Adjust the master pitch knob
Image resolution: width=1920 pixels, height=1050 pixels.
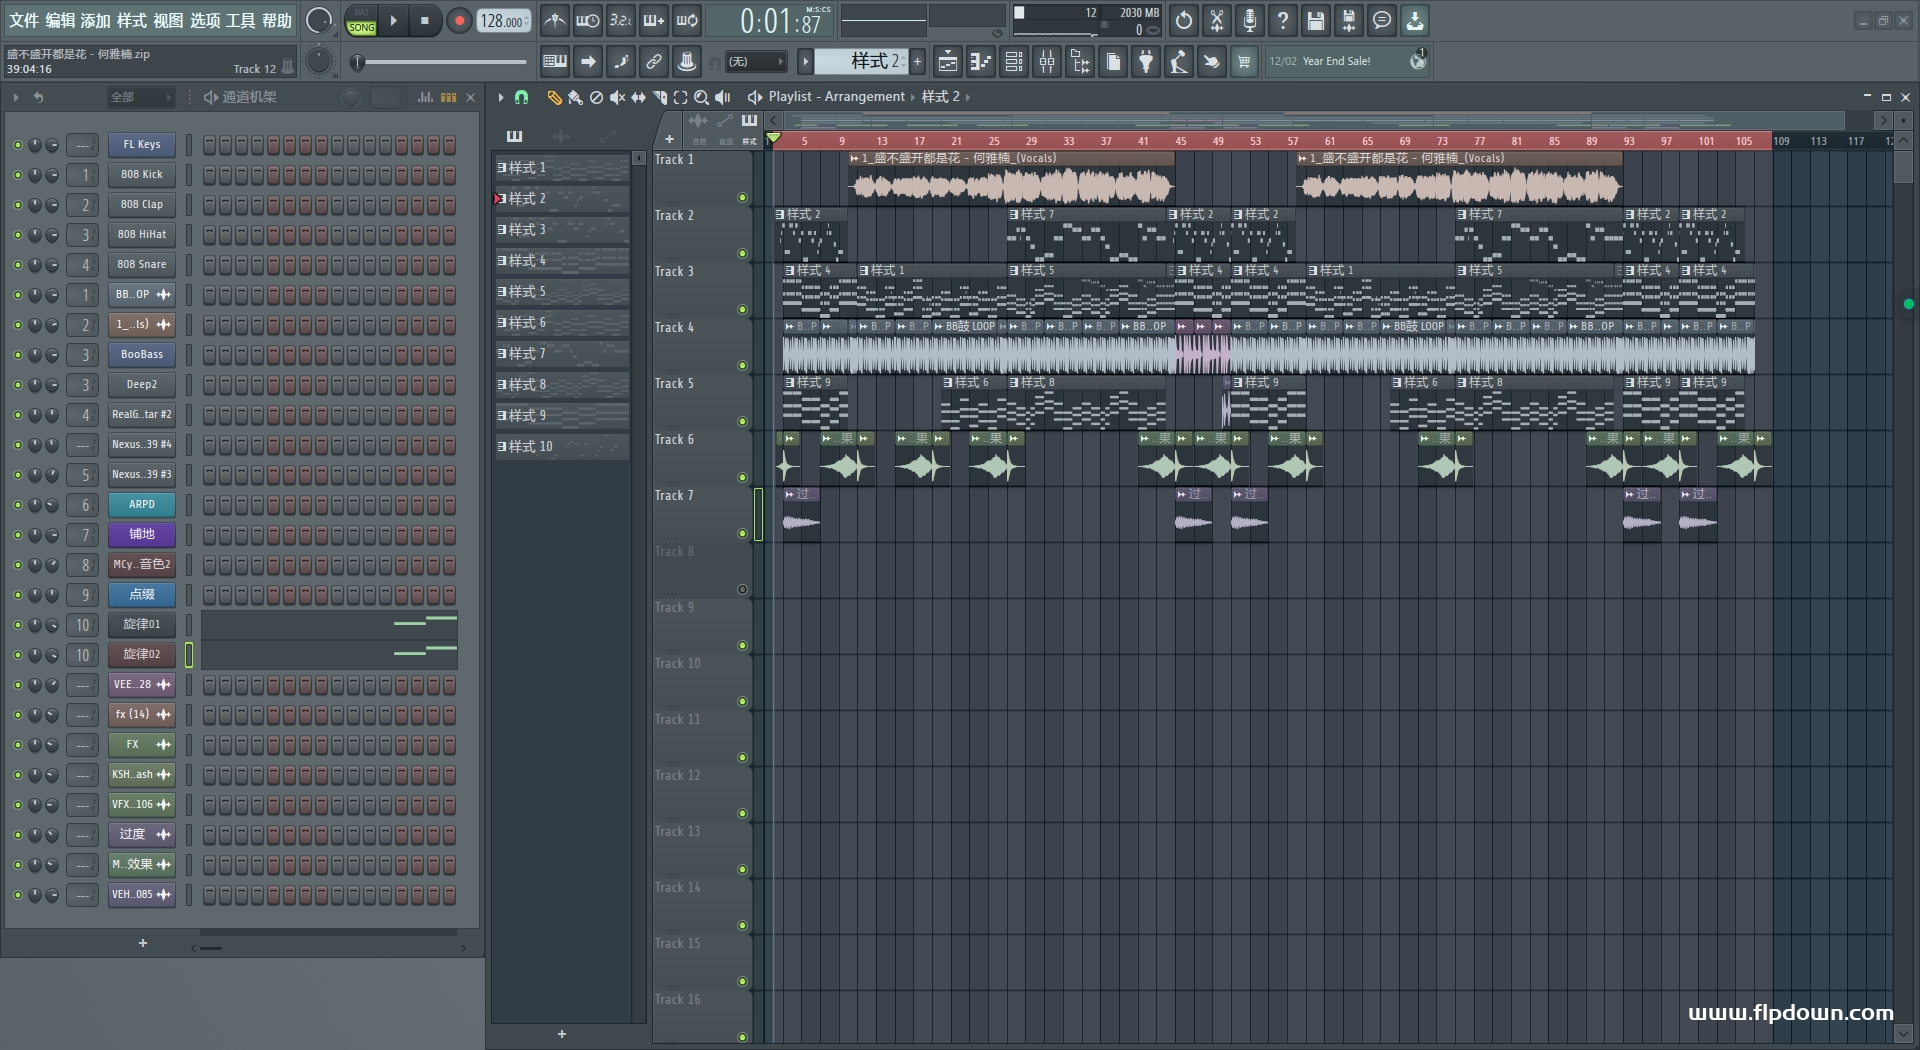point(318,62)
